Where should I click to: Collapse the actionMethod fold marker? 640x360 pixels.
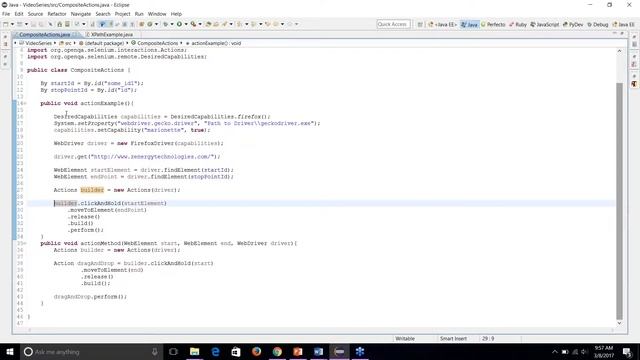click(24, 243)
